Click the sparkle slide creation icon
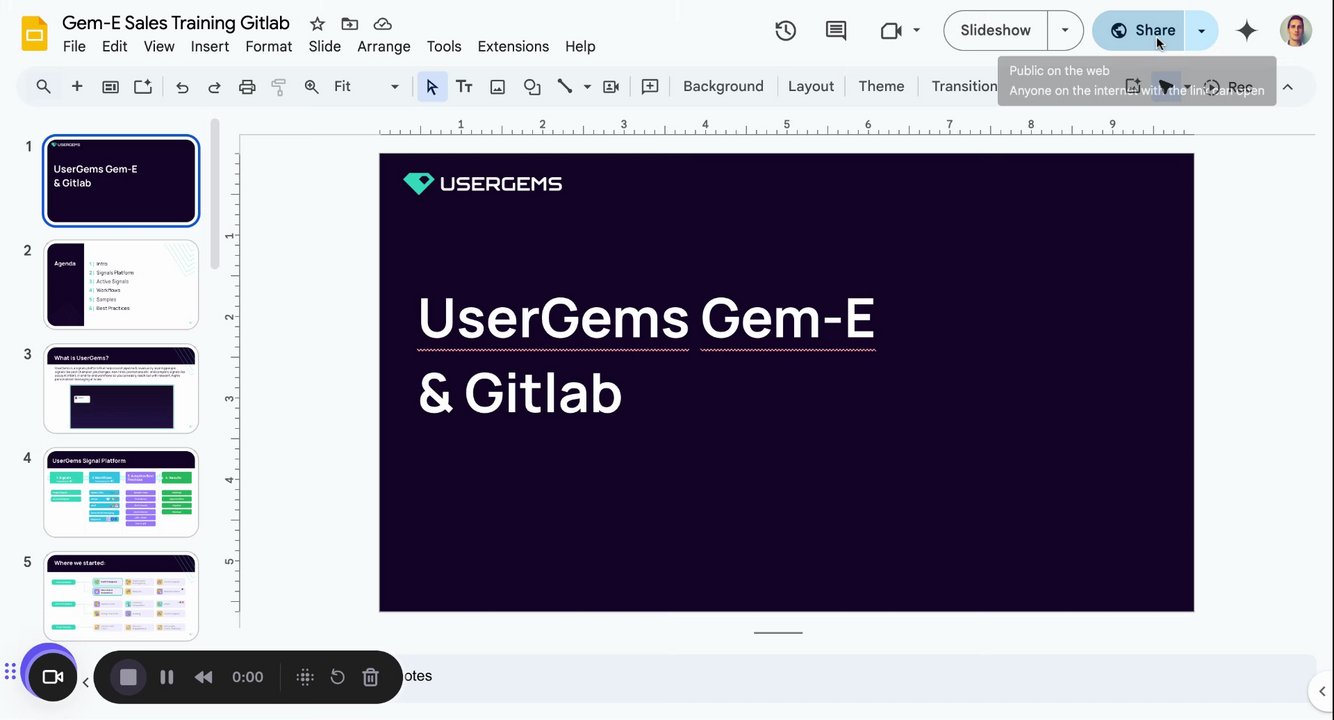This screenshot has height=720, width=1334. [143, 87]
